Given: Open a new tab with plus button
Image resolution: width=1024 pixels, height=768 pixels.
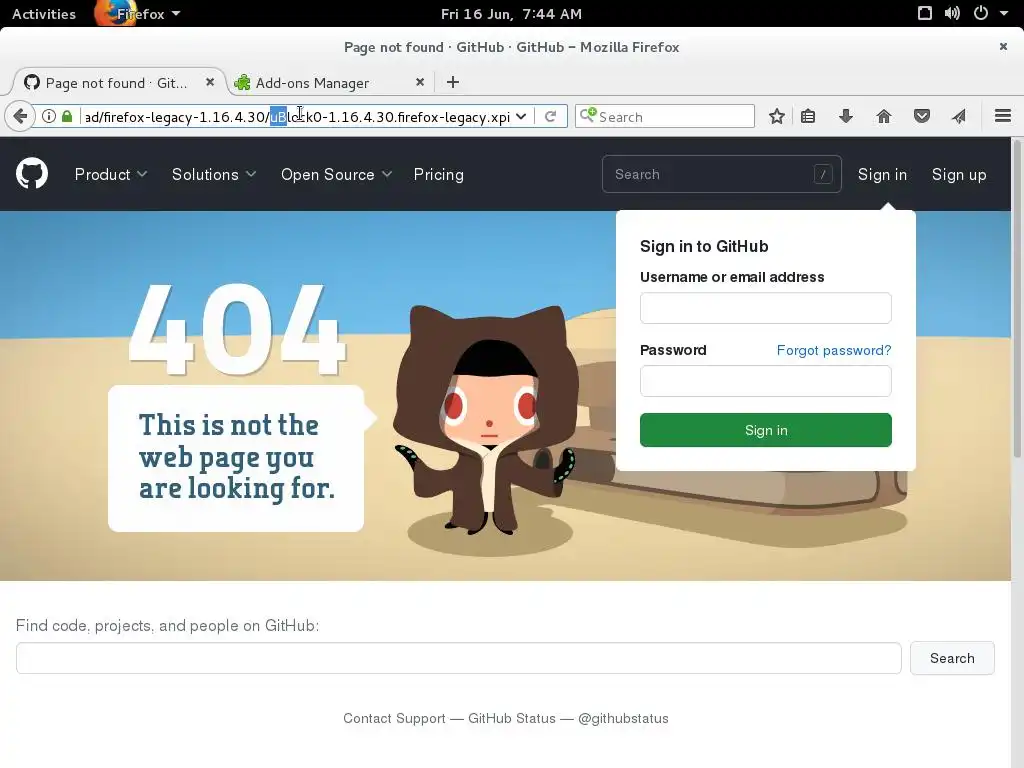Looking at the screenshot, I should coord(453,82).
